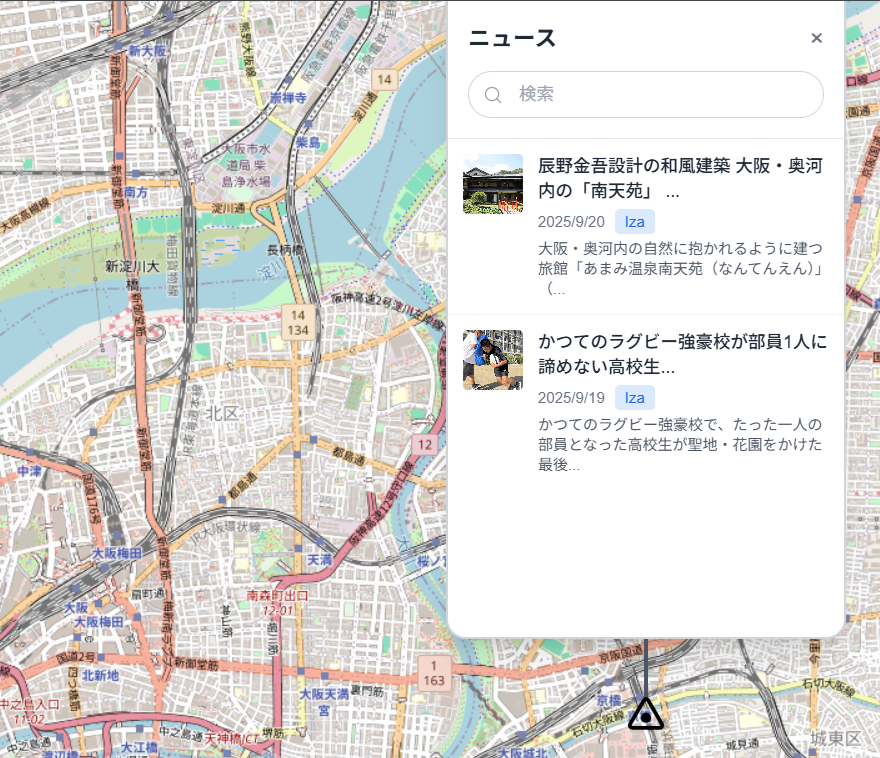
Task: Click the Iza tag on 2025/9/20 article
Action: tap(635, 222)
